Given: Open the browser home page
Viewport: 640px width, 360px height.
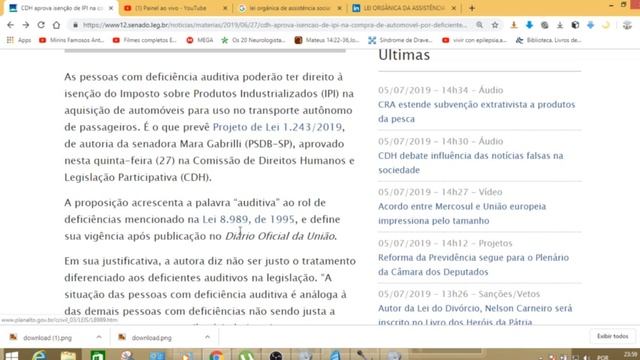Looking at the screenshot, I should point(56,25).
